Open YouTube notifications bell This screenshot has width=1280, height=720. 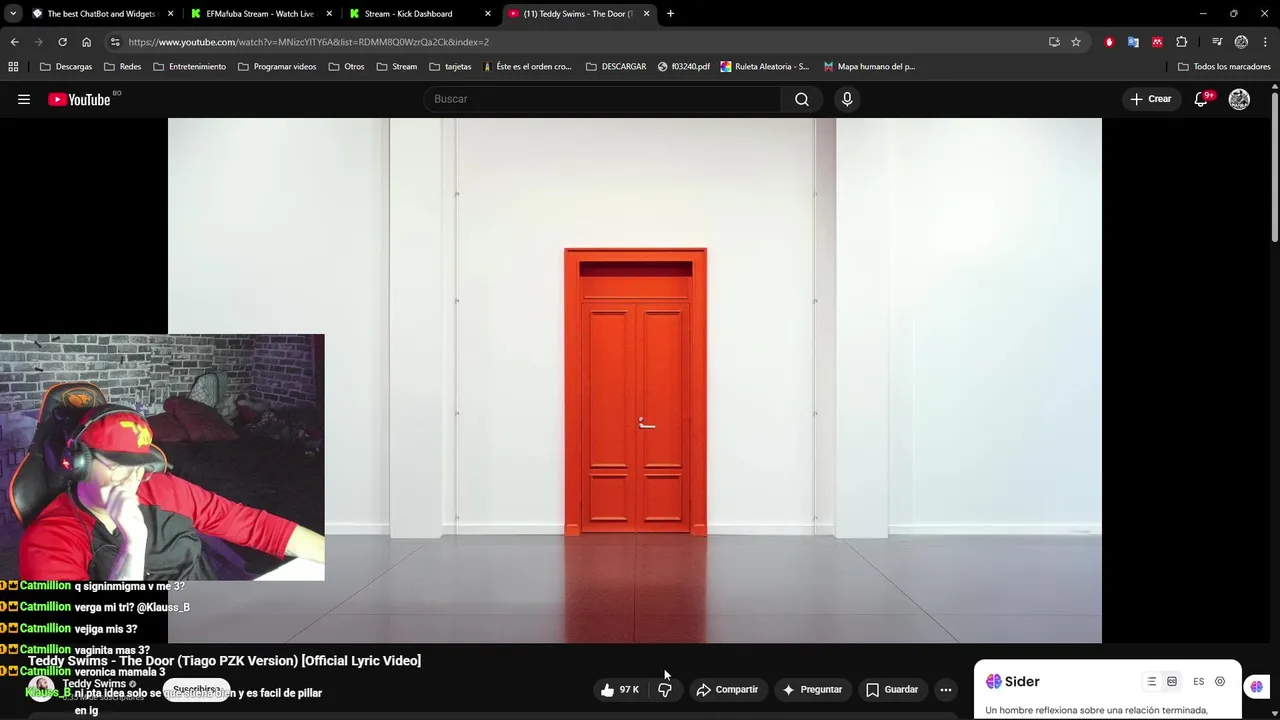coord(1202,99)
